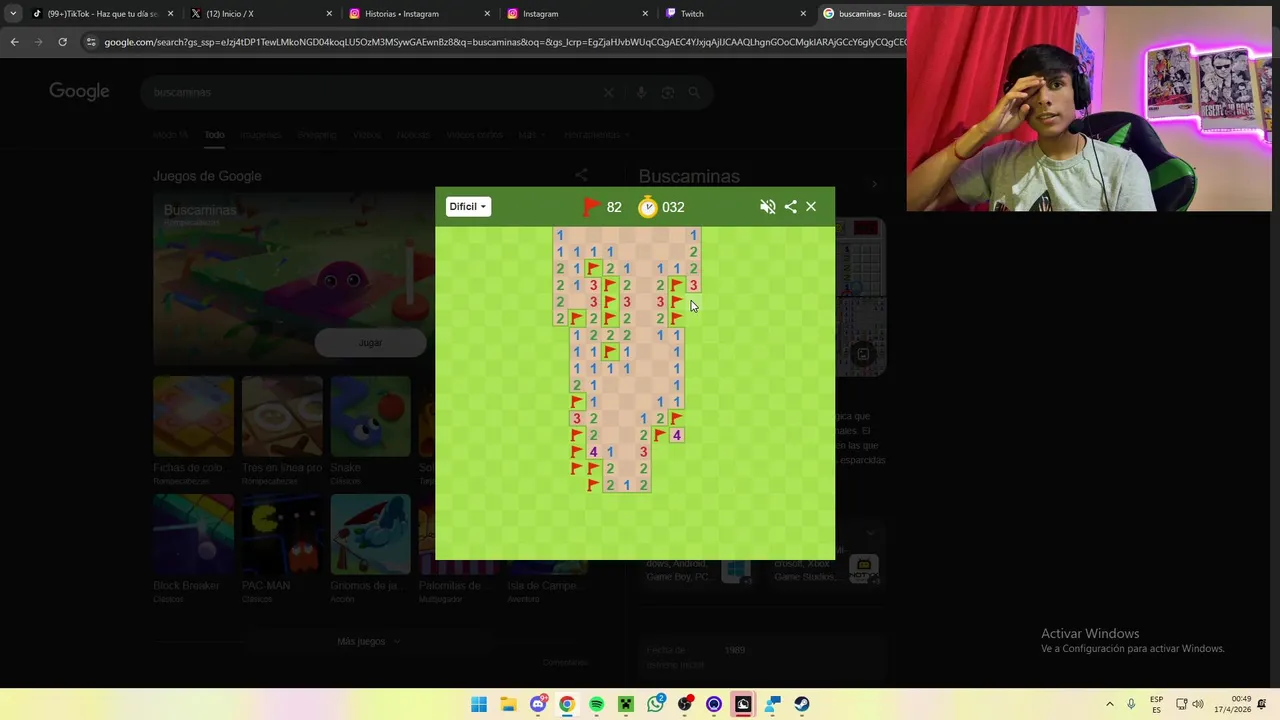The height and width of the screenshot is (720, 1280).
Task: Reload the page in Chrome
Action: 62,42
